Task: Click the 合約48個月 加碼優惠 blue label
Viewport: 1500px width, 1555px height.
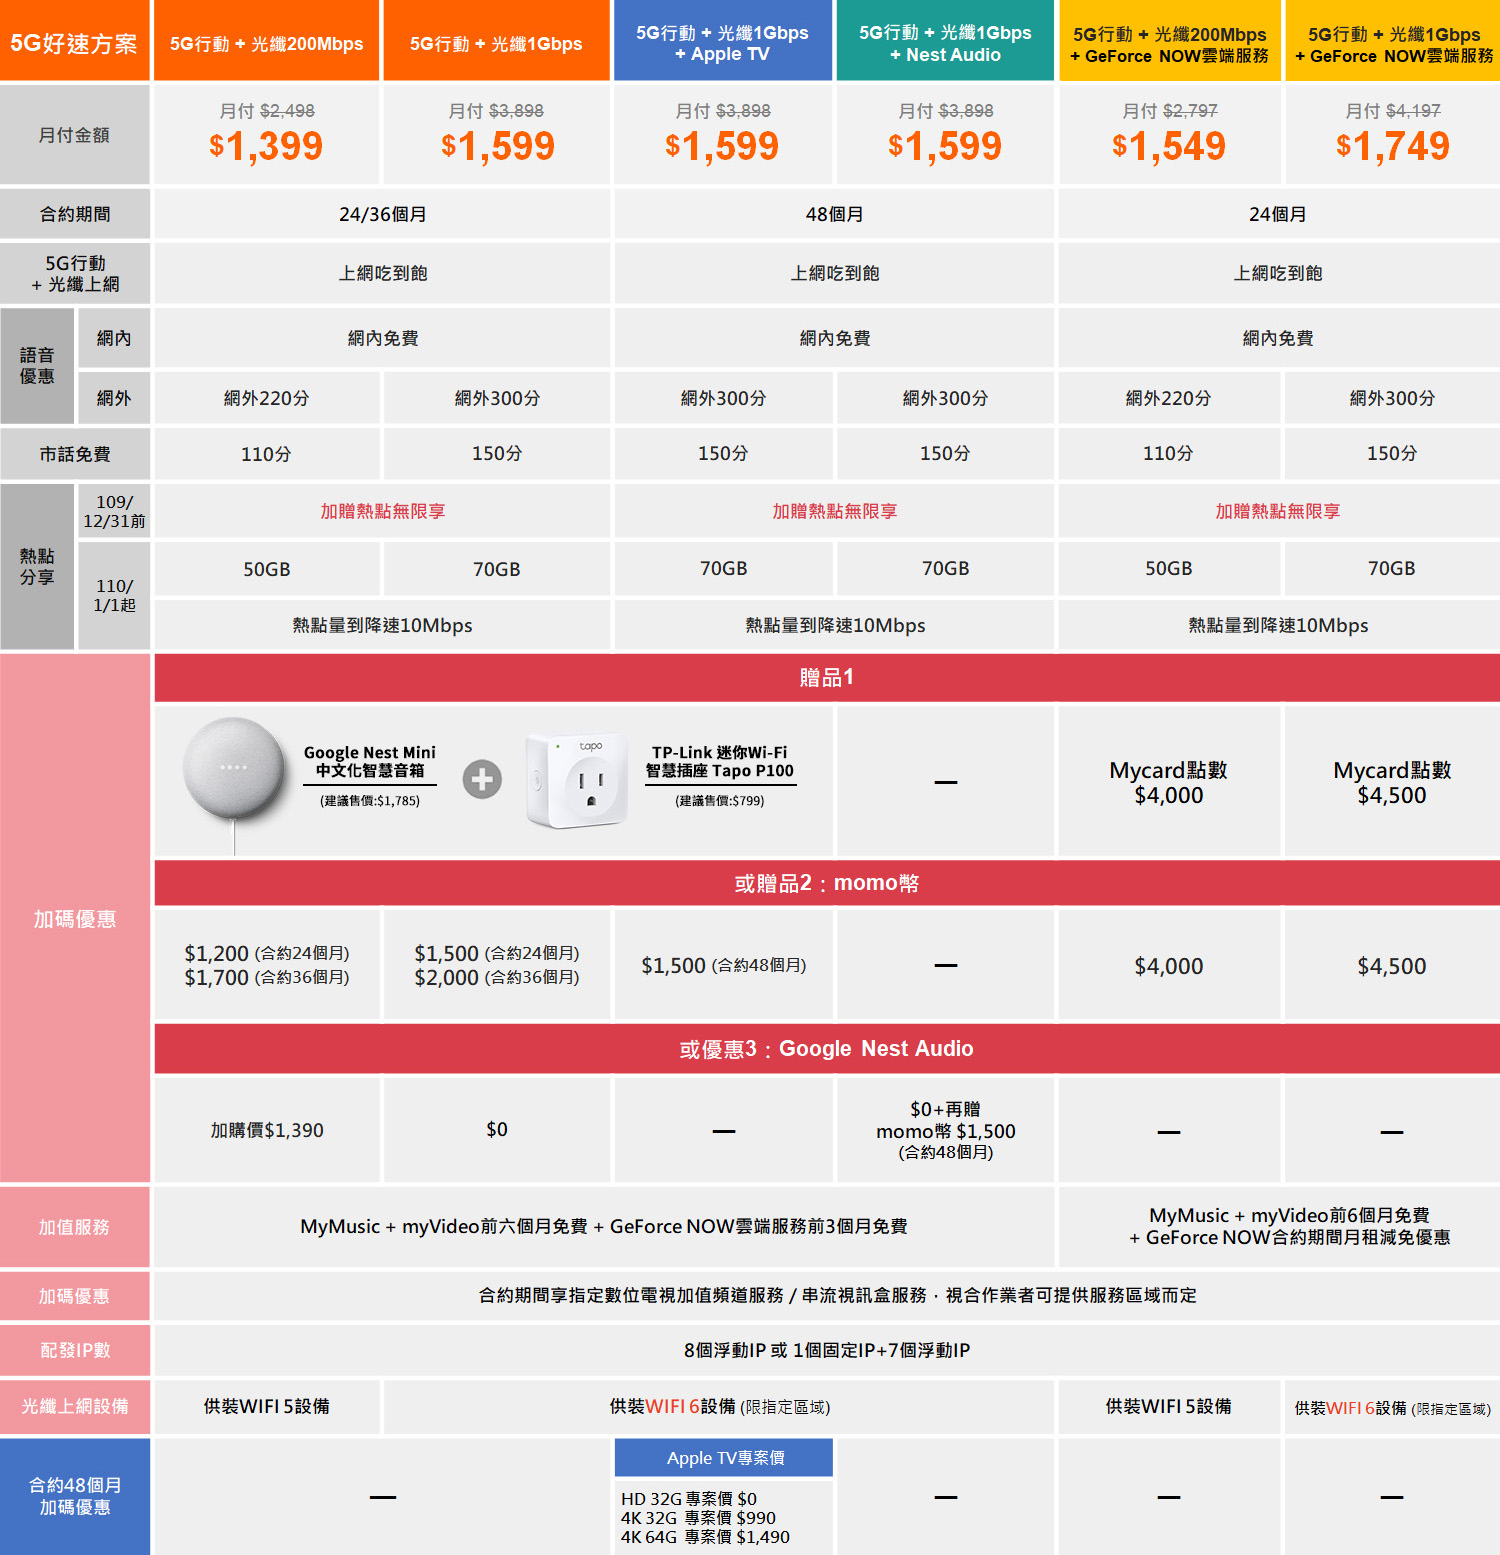Action: coord(74,1497)
